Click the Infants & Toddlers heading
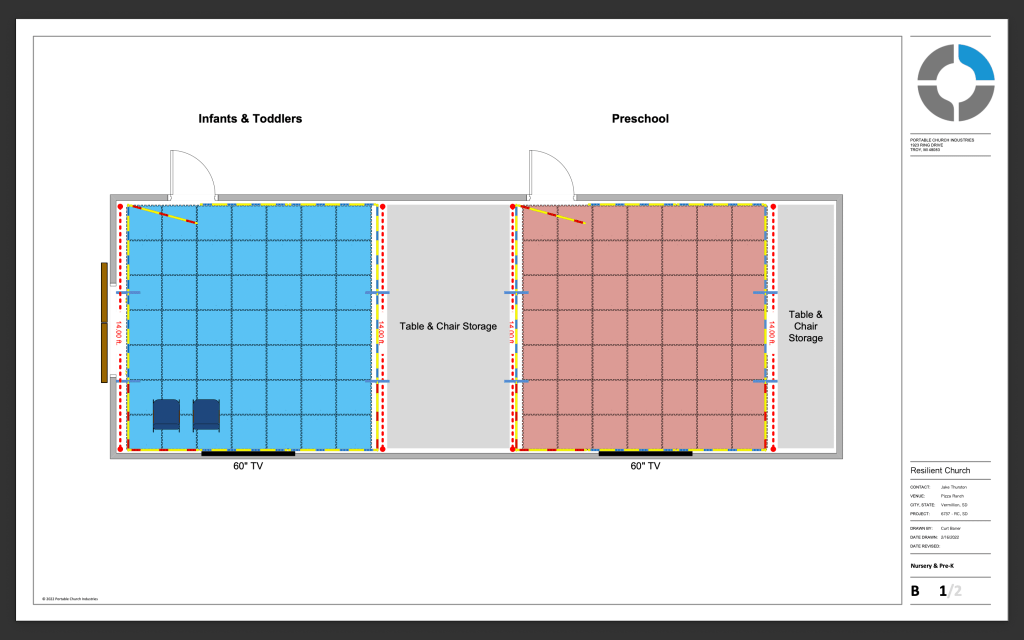The height and width of the screenshot is (640, 1024). (x=250, y=119)
